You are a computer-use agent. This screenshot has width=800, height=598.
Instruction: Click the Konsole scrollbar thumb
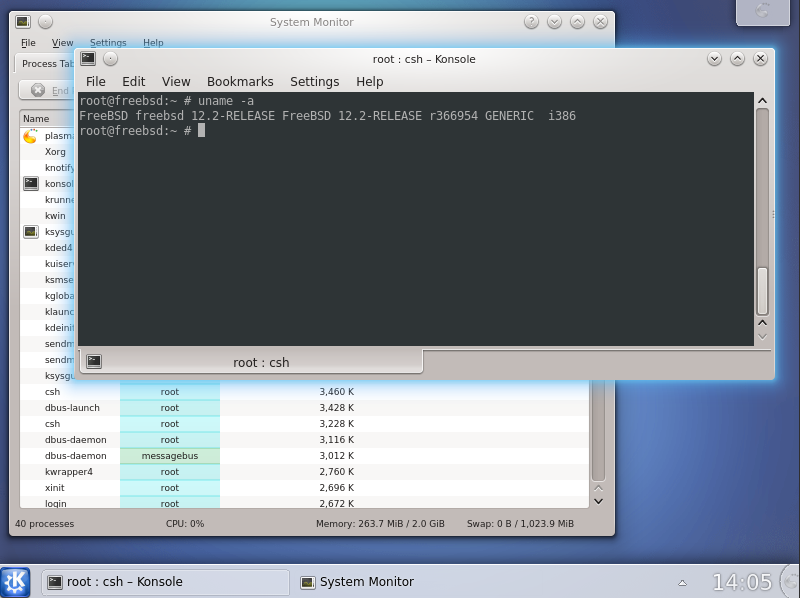tap(762, 291)
